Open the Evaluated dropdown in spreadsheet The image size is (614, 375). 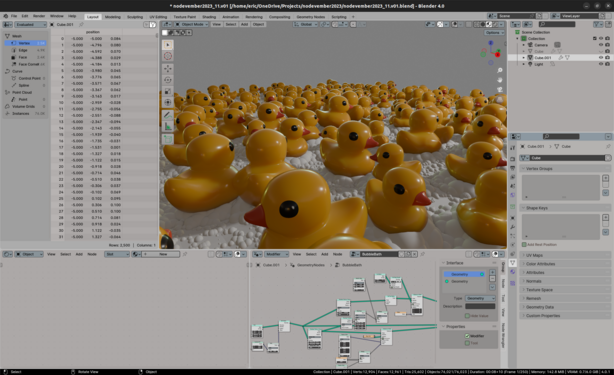30,24
